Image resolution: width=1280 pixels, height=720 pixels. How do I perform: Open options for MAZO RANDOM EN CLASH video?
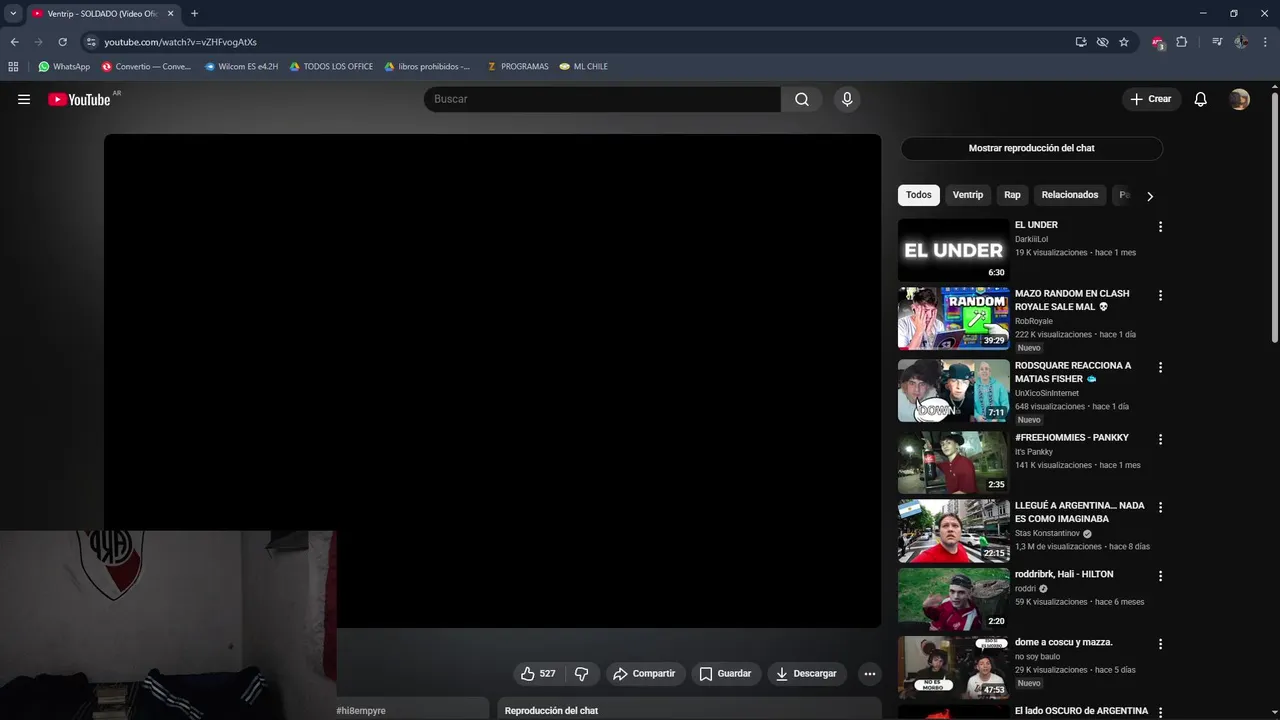(1160, 295)
